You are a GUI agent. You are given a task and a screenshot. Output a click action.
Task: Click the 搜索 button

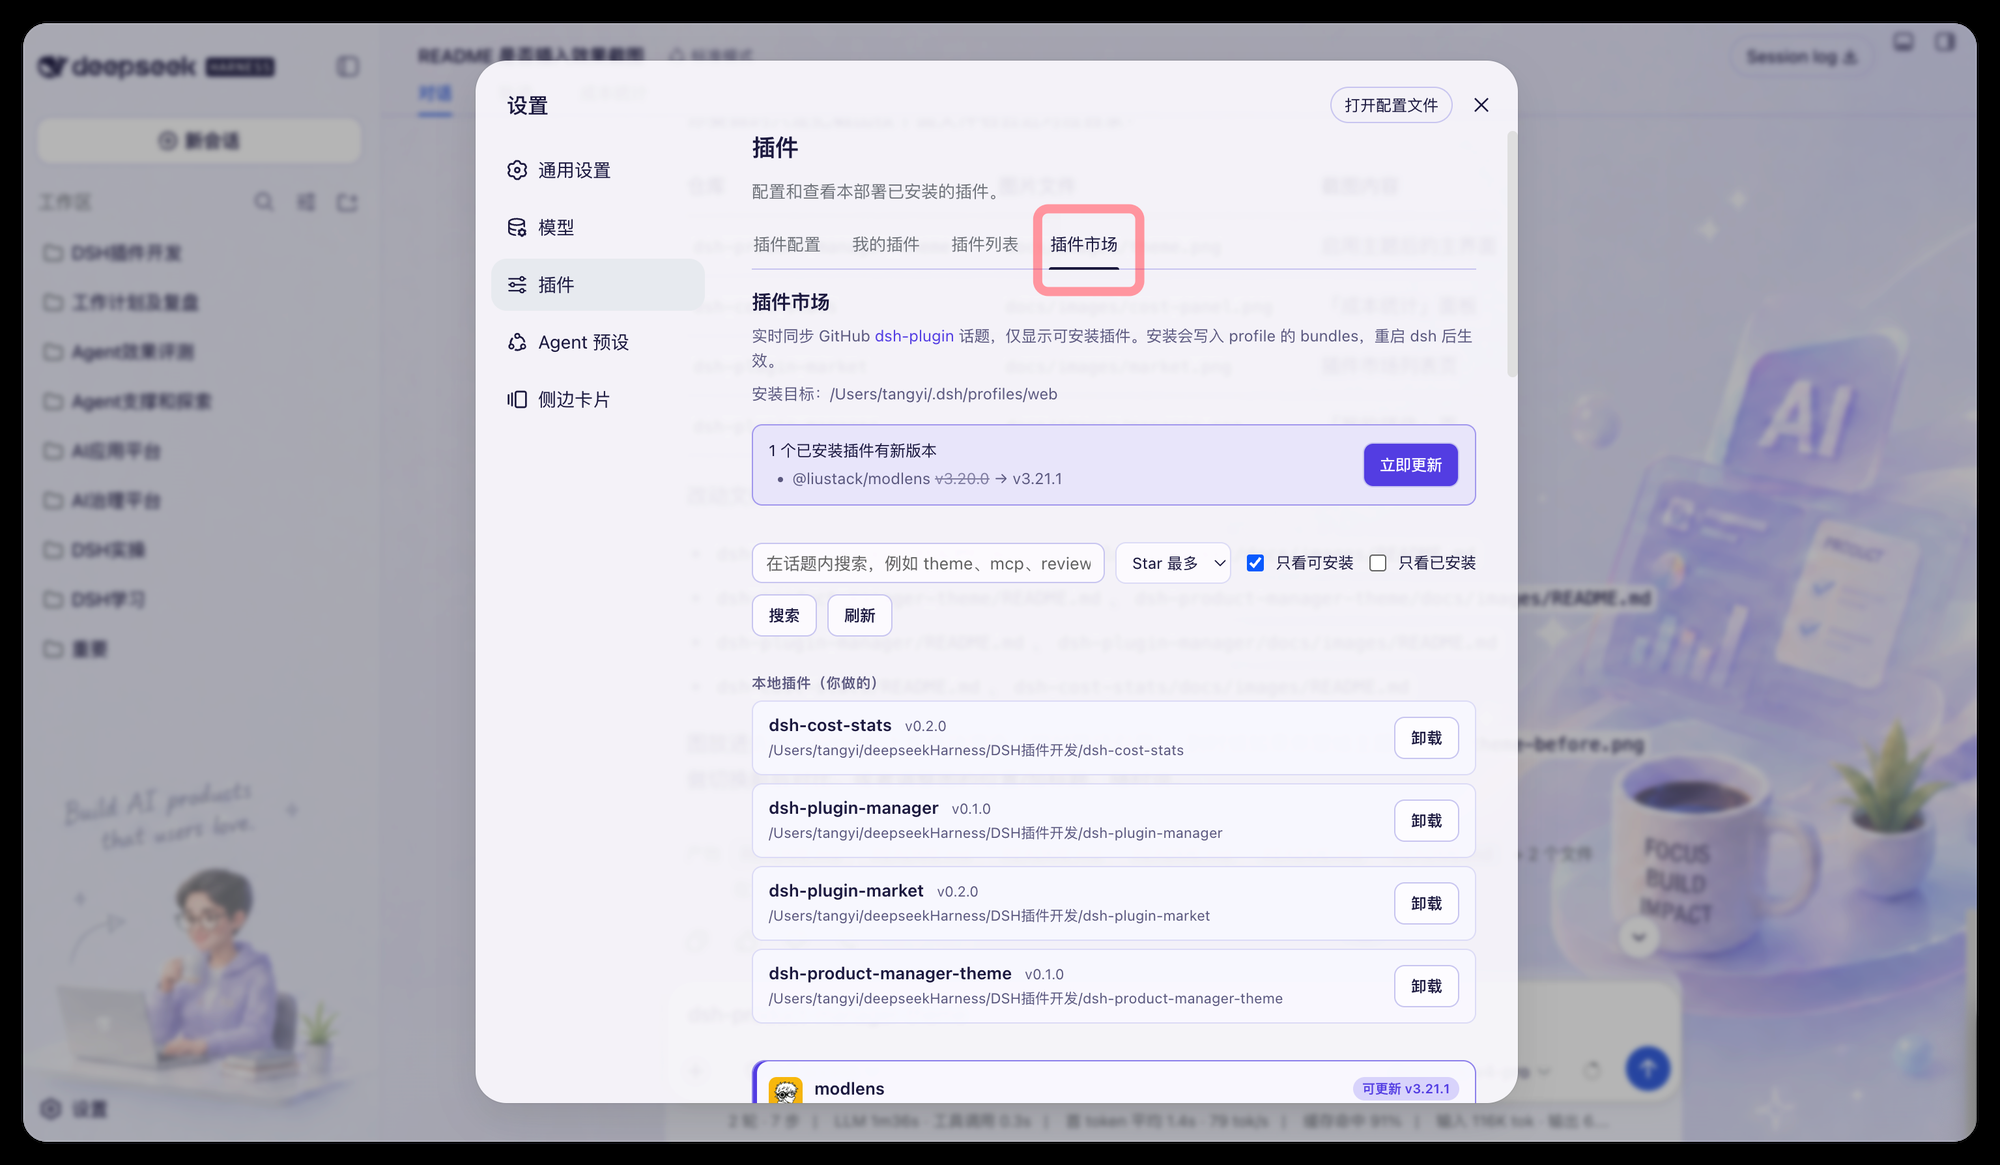(x=784, y=615)
